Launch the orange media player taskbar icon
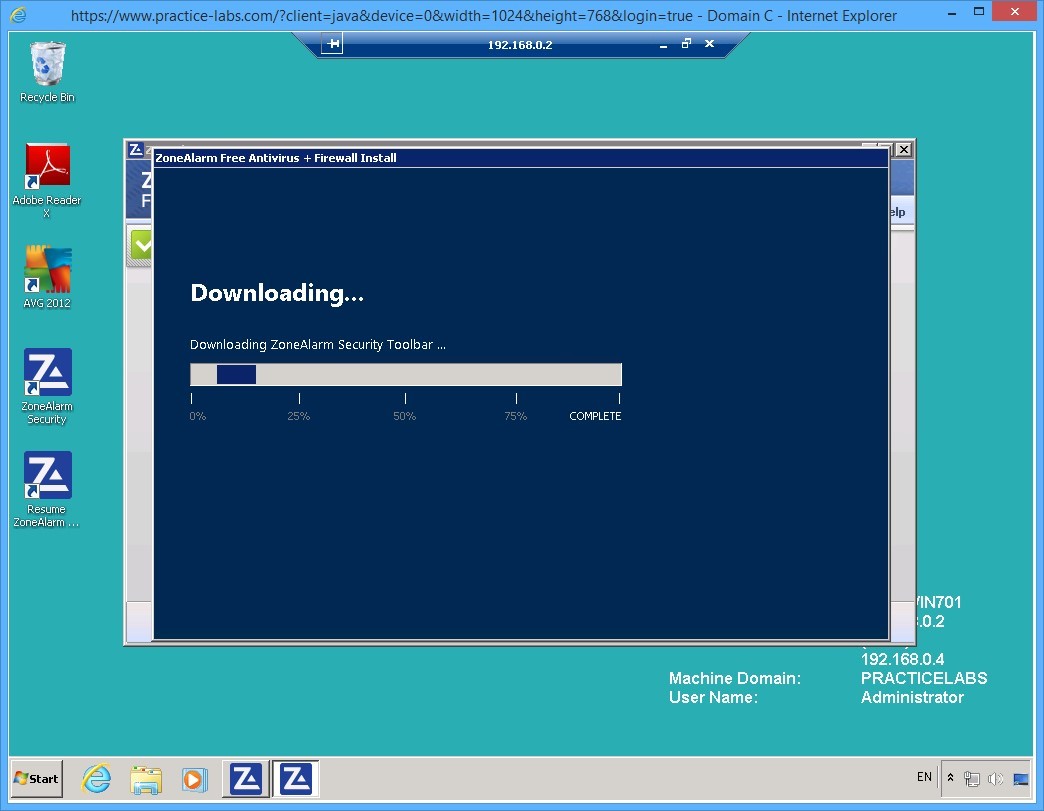The height and width of the screenshot is (811, 1044). point(194,778)
